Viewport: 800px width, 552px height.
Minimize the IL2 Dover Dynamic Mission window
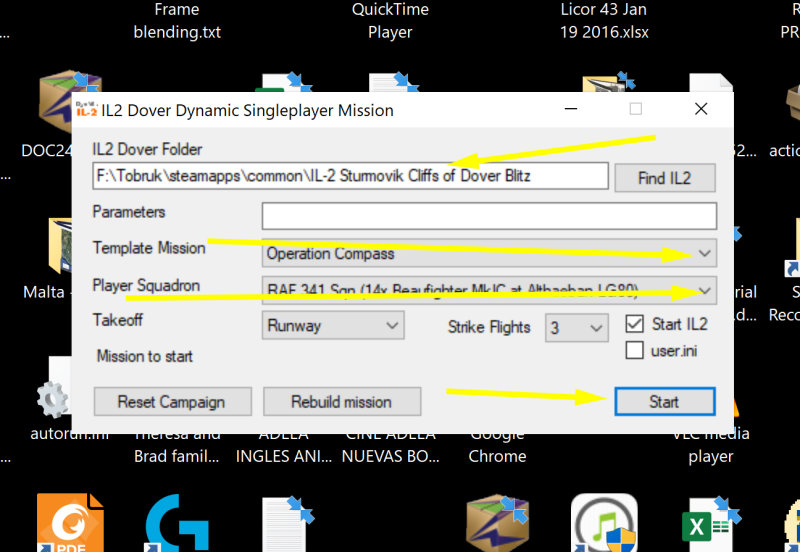pos(571,109)
